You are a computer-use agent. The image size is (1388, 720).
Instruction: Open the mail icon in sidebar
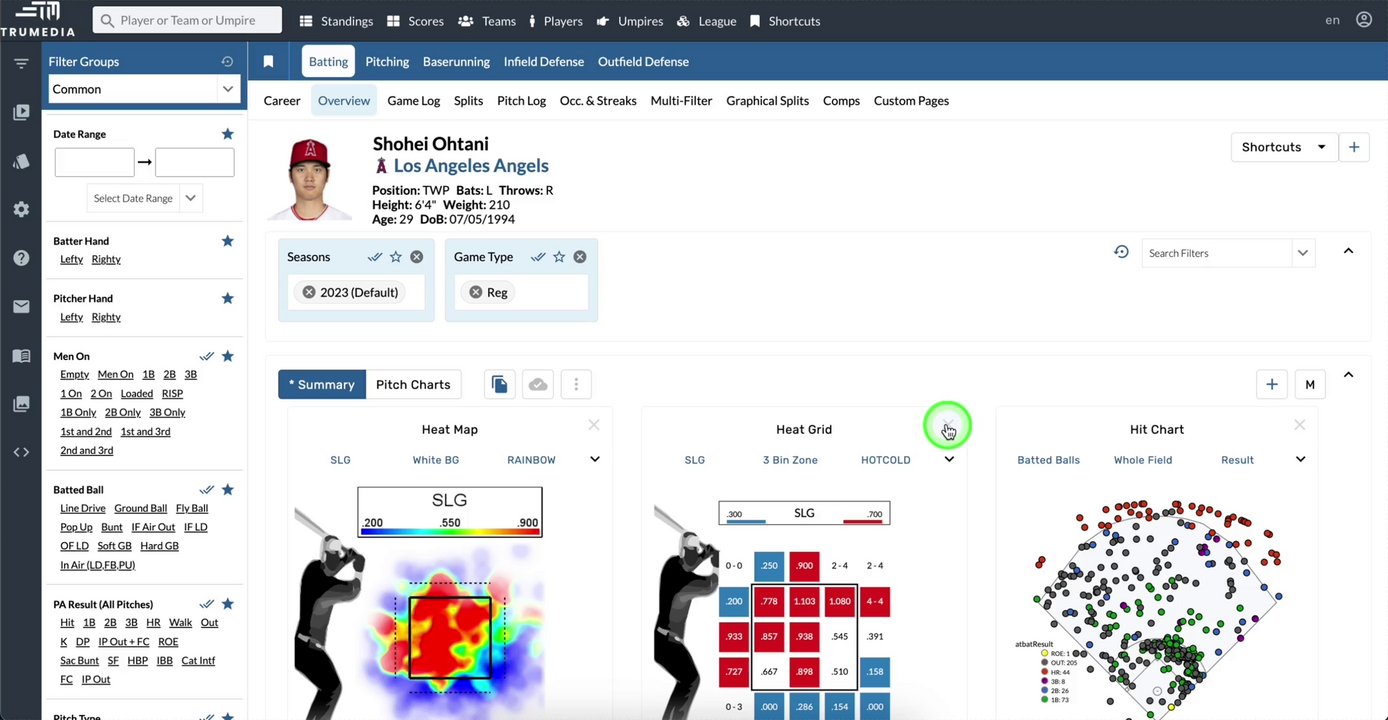(x=21, y=307)
